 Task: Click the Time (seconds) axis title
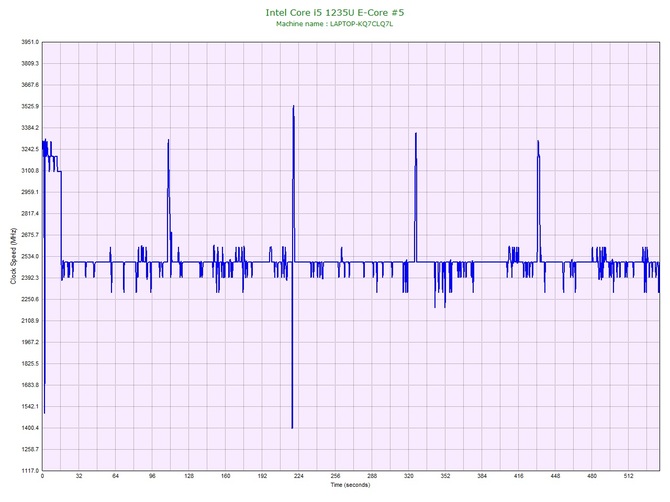(350, 485)
